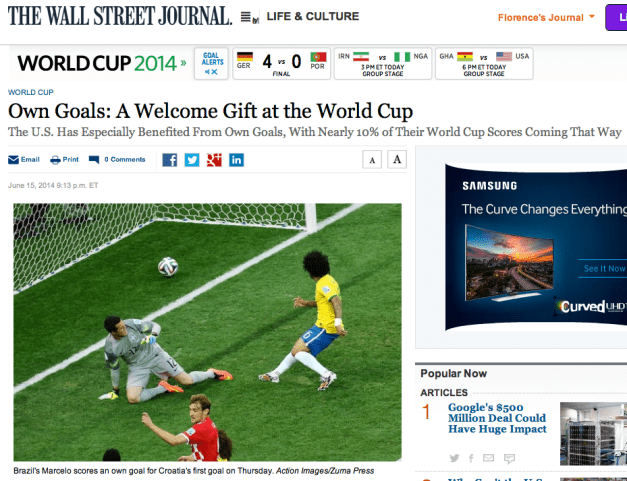The image size is (627, 481).
Task: Click the World Cup category link above headline
Action: pos(31,92)
